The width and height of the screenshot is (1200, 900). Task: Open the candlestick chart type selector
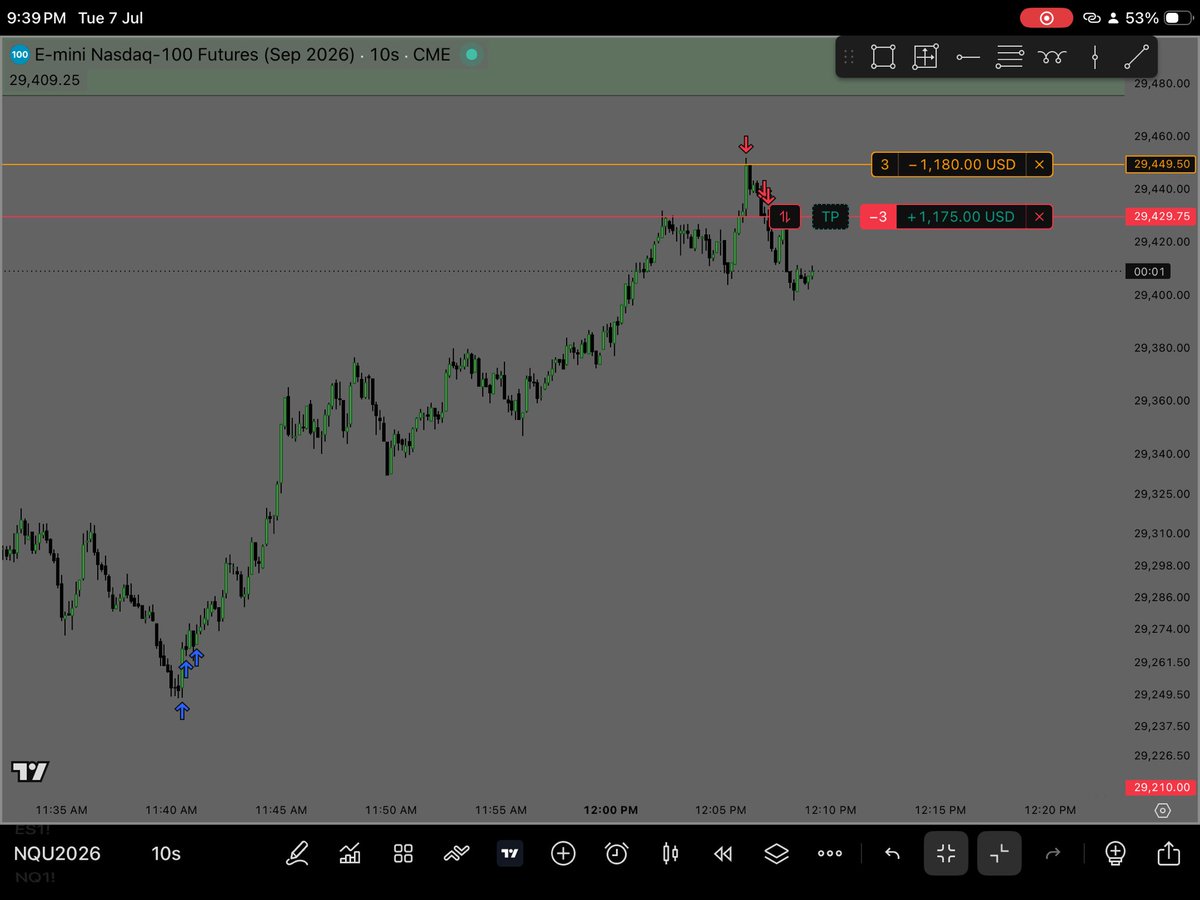coord(670,853)
